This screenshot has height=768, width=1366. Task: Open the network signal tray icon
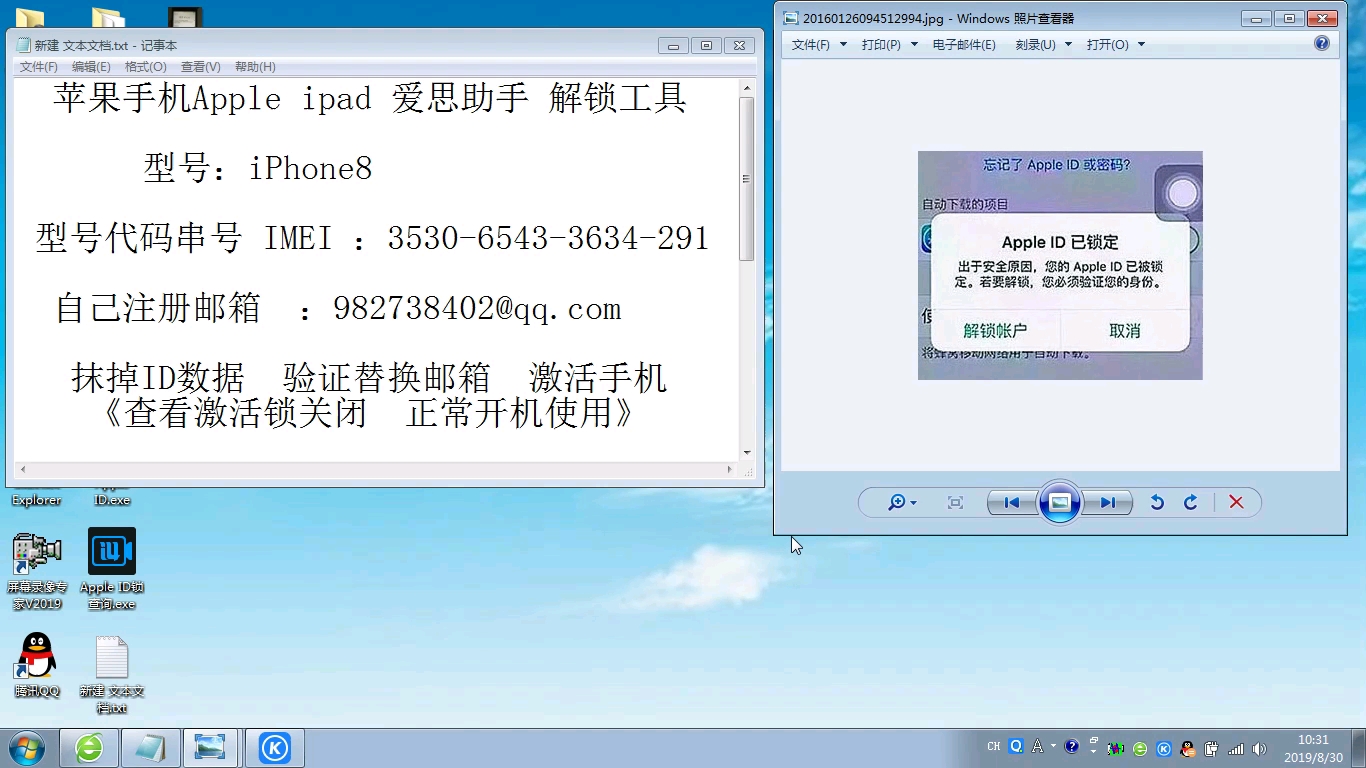pyautogui.click(x=1236, y=748)
